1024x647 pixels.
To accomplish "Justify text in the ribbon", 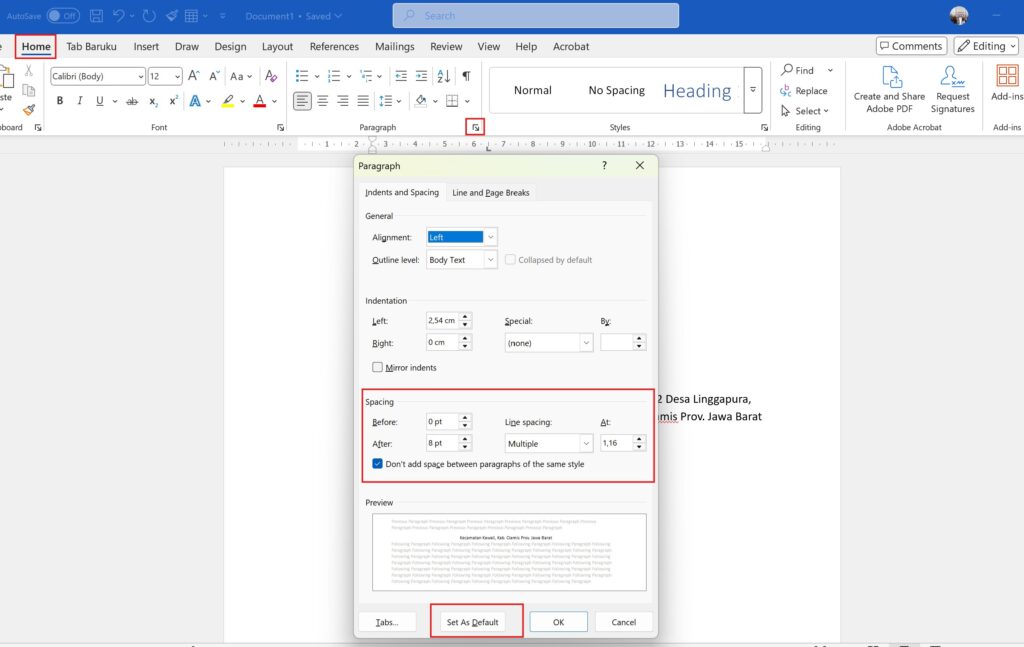I will (362, 101).
